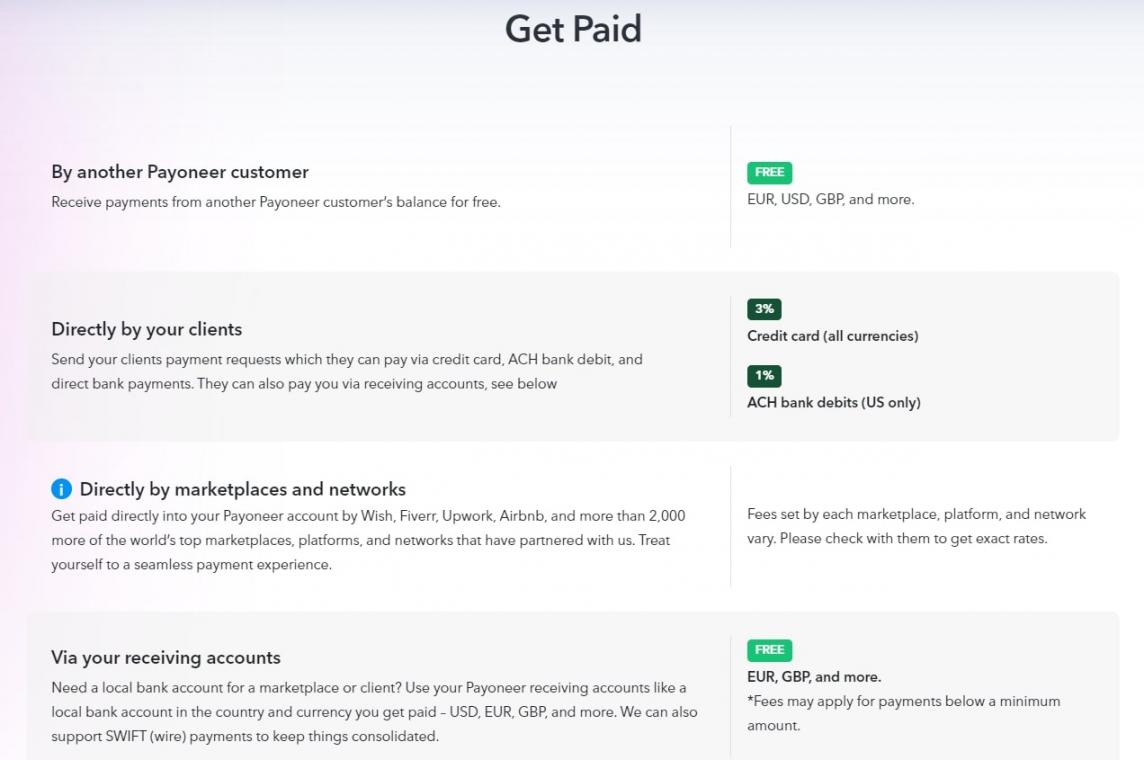
Task: Click the Wish, Fiverr, Upwork, Airbnb paragraph
Action: tap(367, 540)
